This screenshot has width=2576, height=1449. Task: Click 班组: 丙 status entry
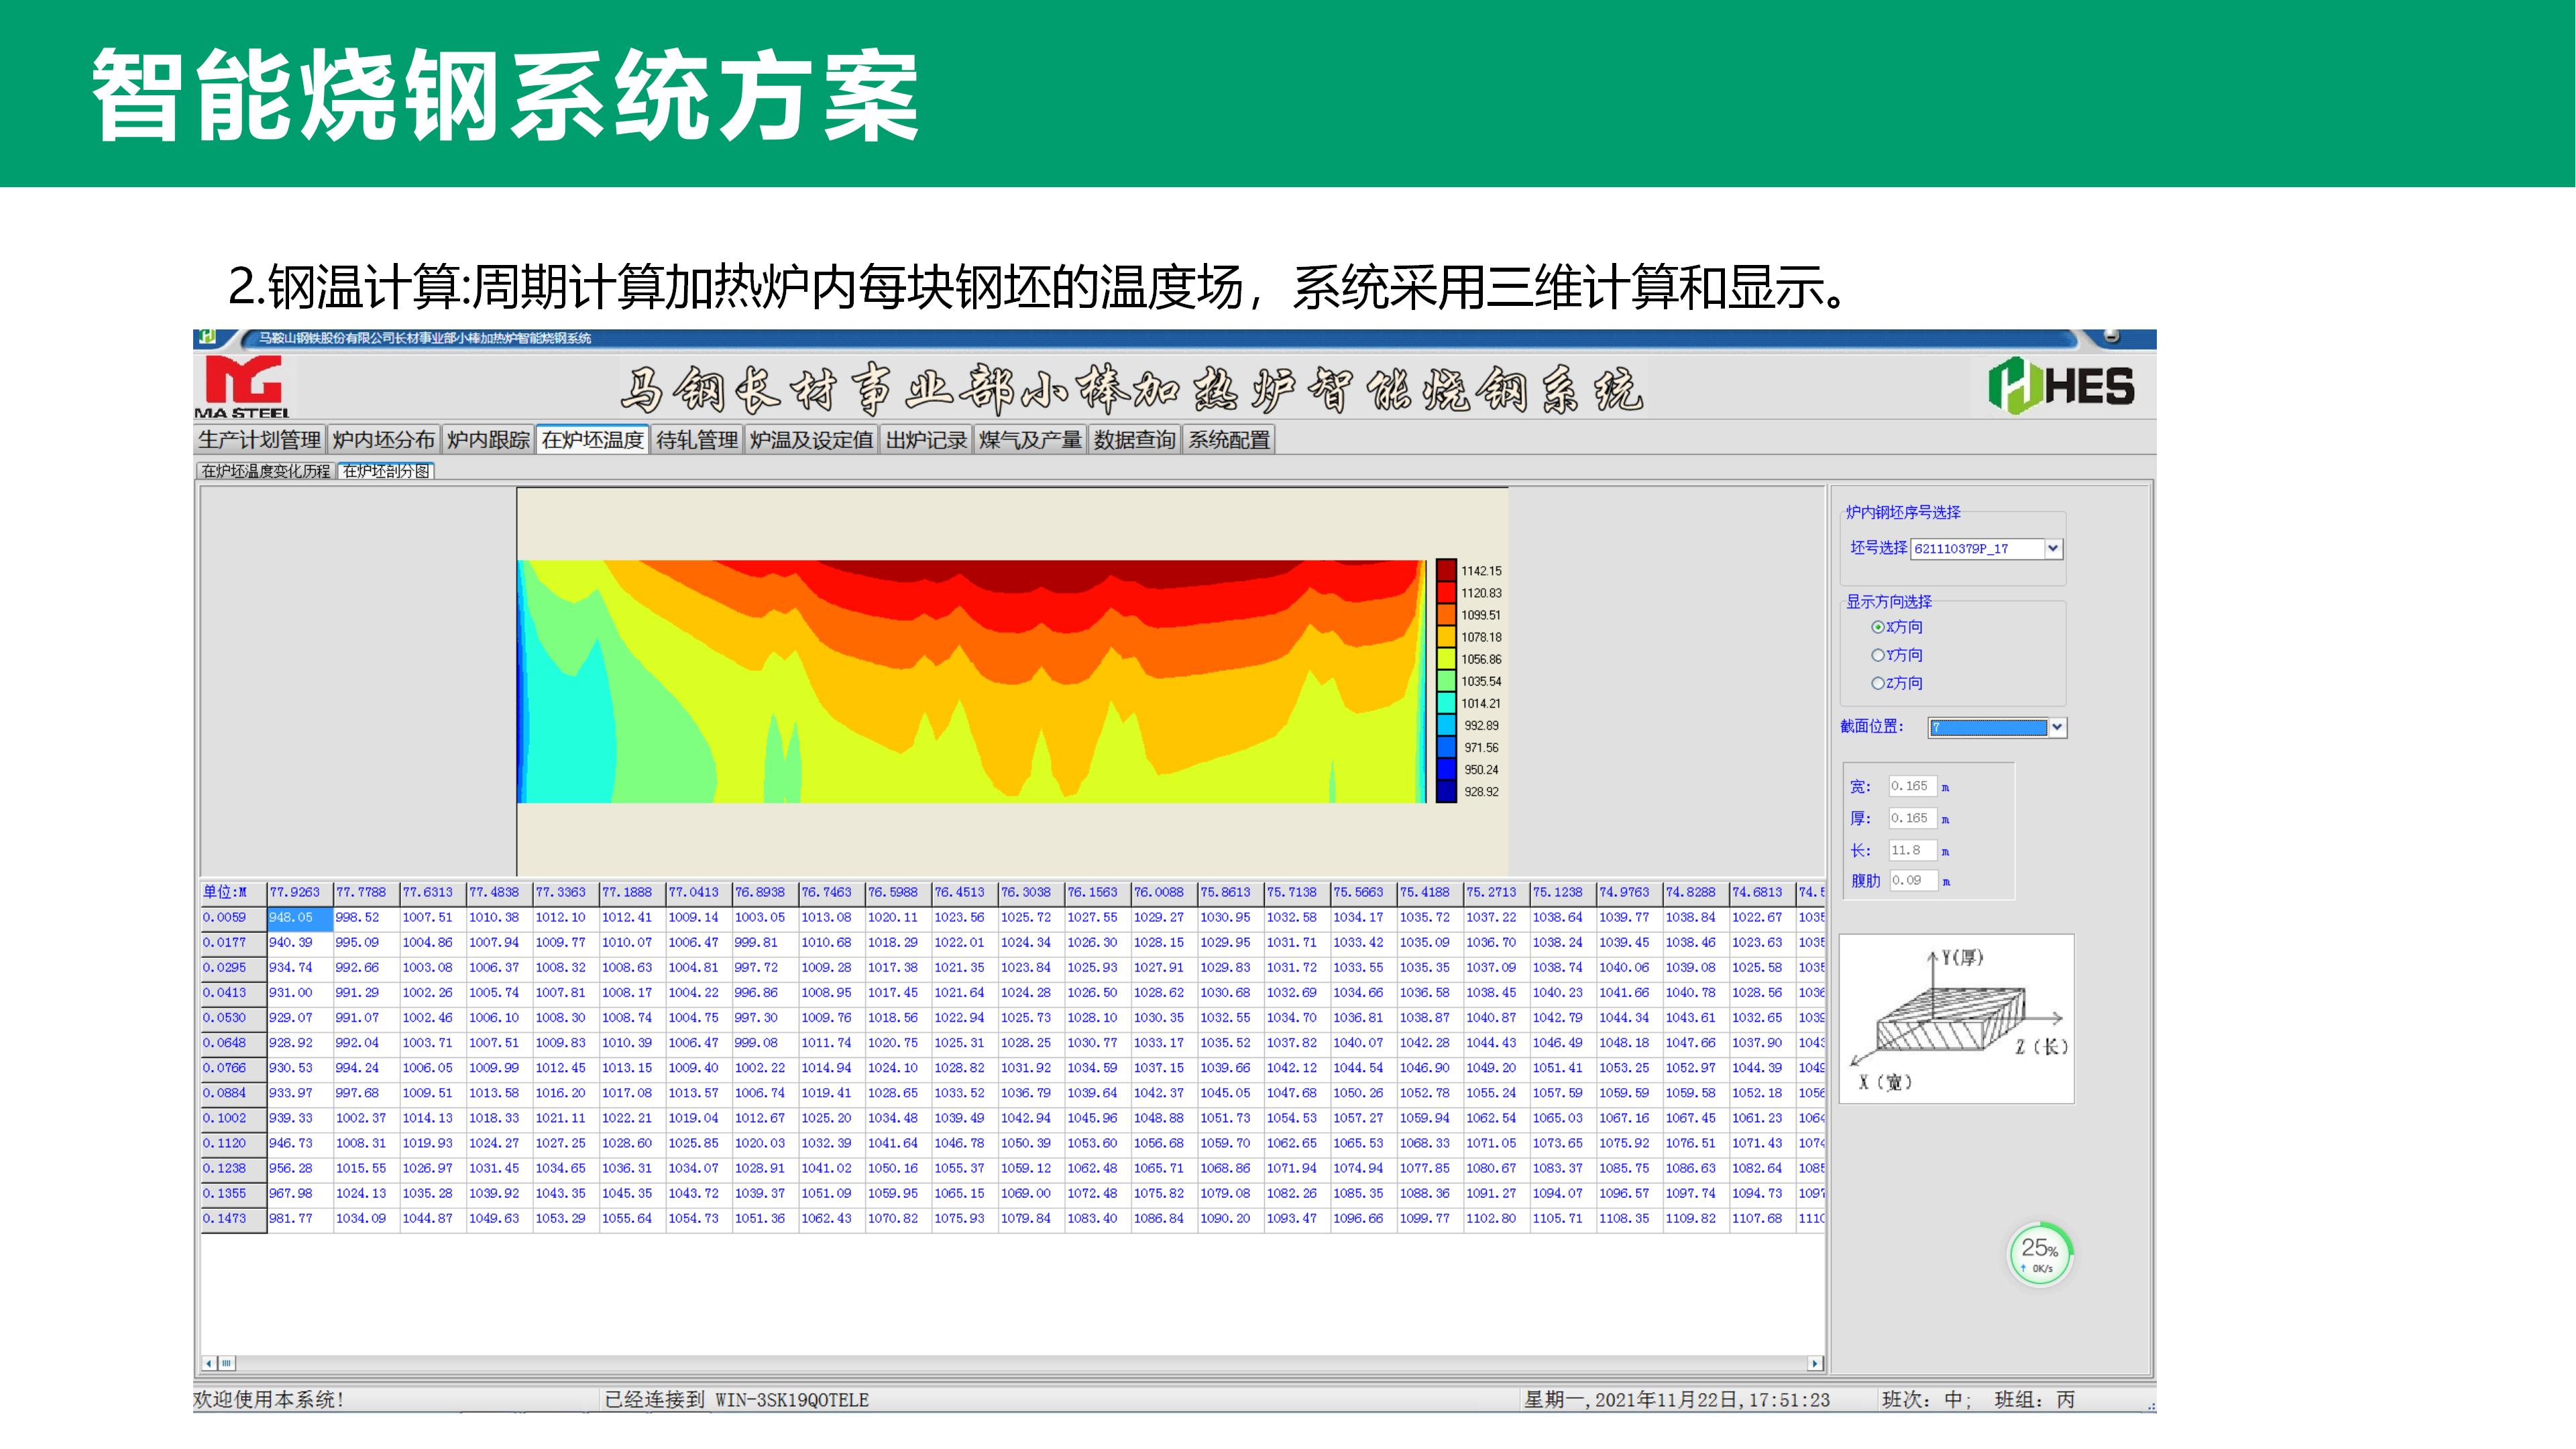click(x=2035, y=1400)
